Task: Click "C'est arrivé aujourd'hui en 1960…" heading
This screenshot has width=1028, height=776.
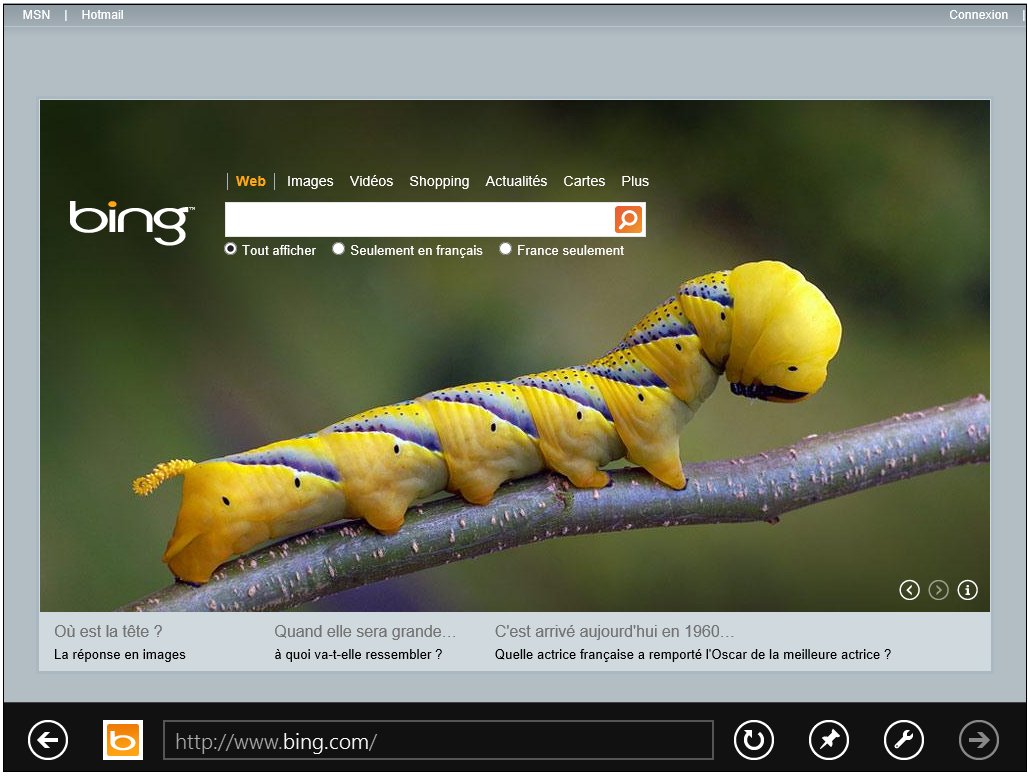Action: pyautogui.click(x=614, y=631)
